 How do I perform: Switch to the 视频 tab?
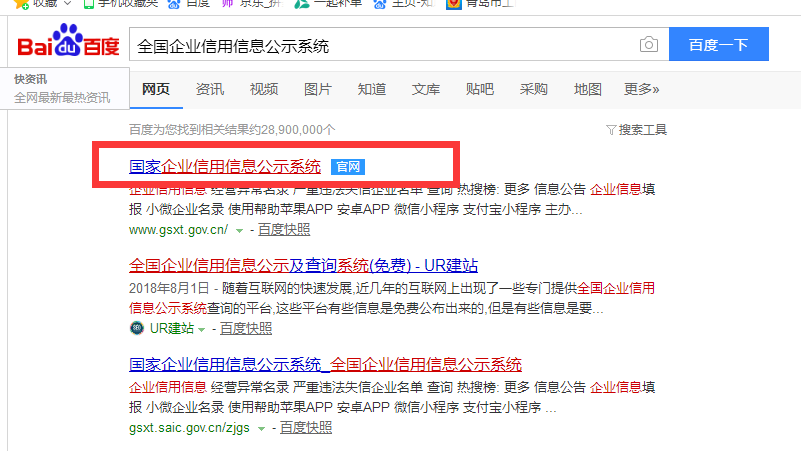264,89
